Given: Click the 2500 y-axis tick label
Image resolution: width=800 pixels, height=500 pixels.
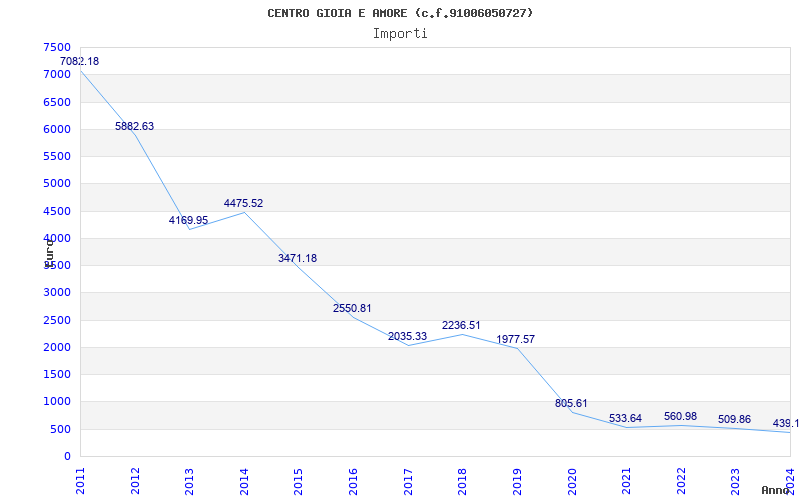Looking at the screenshot, I should (x=55, y=320).
